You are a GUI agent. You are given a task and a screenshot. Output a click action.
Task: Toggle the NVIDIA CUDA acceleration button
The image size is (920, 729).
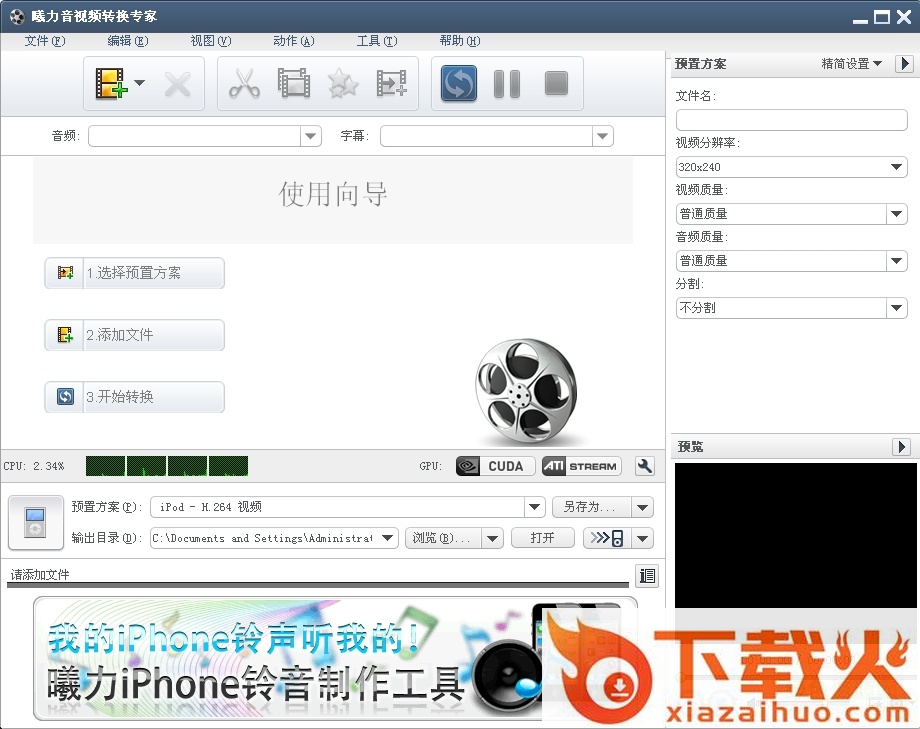pos(495,466)
